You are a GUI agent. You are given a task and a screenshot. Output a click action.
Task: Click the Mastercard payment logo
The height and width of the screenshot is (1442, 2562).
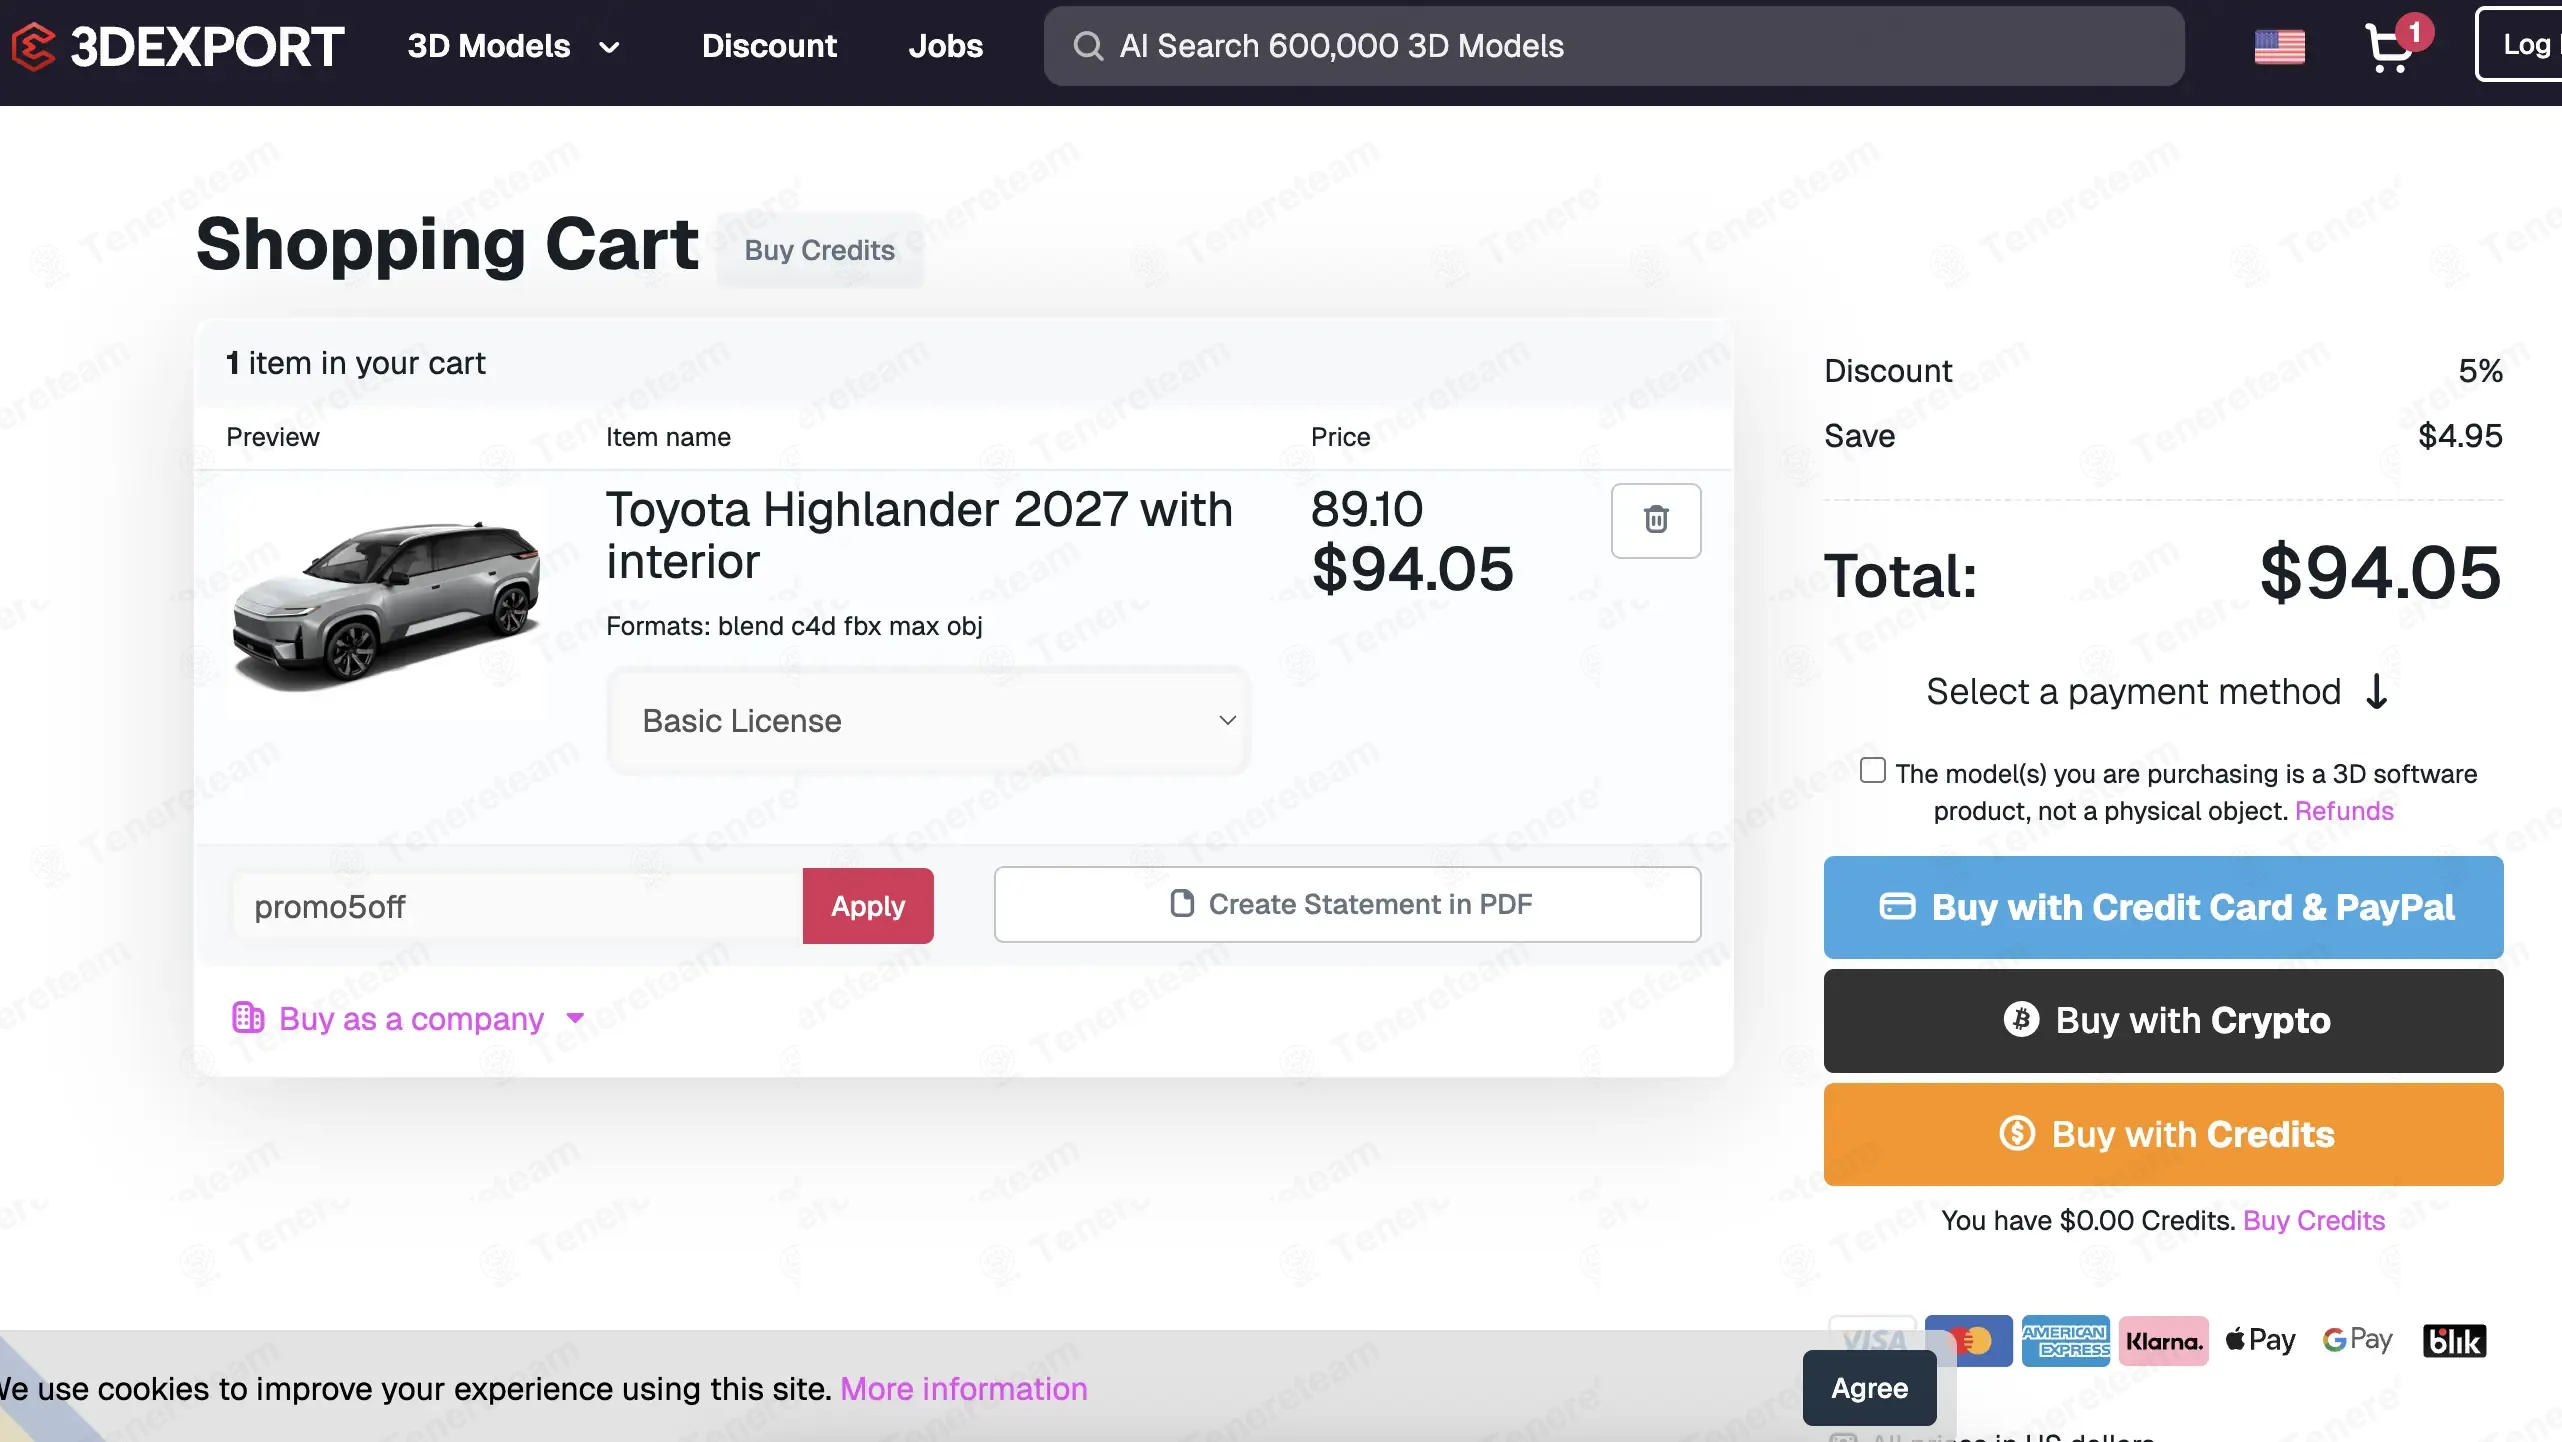[x=1968, y=1340]
